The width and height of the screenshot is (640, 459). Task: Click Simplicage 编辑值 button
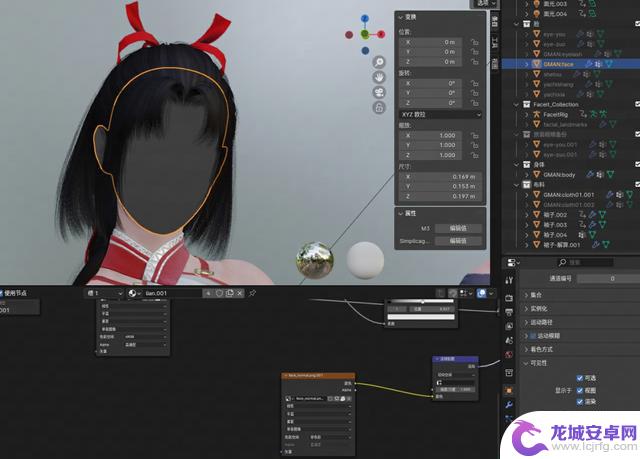point(458,241)
